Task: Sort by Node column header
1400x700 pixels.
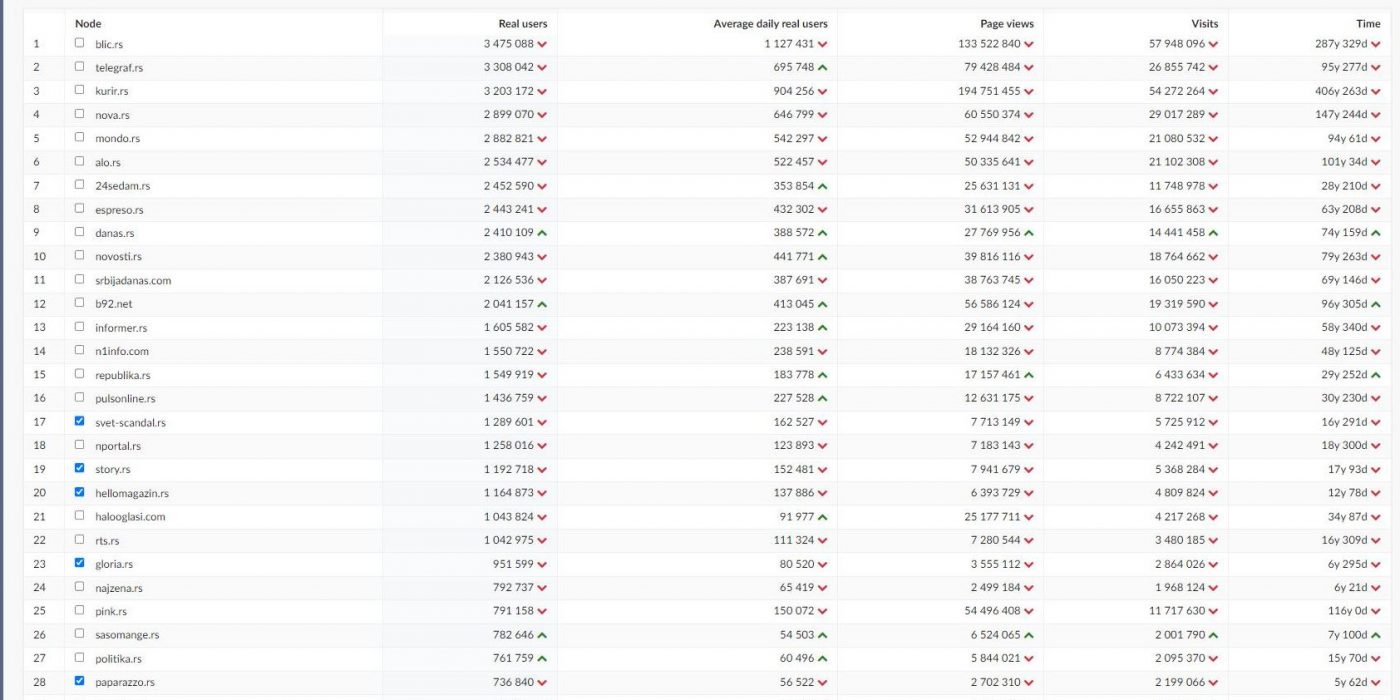Action: [88, 23]
